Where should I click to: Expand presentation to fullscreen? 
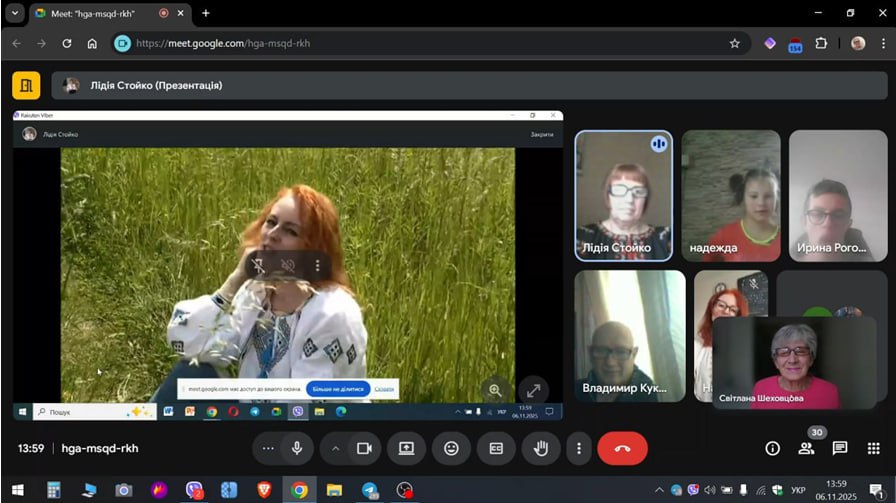pyautogui.click(x=533, y=391)
